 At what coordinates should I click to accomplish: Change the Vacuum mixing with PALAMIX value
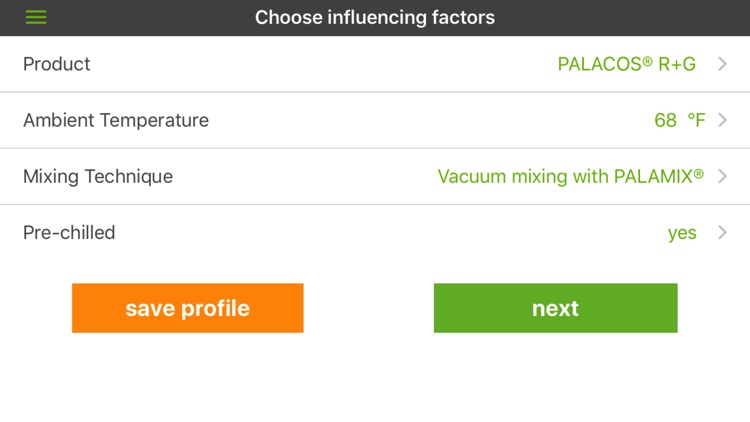(x=570, y=176)
